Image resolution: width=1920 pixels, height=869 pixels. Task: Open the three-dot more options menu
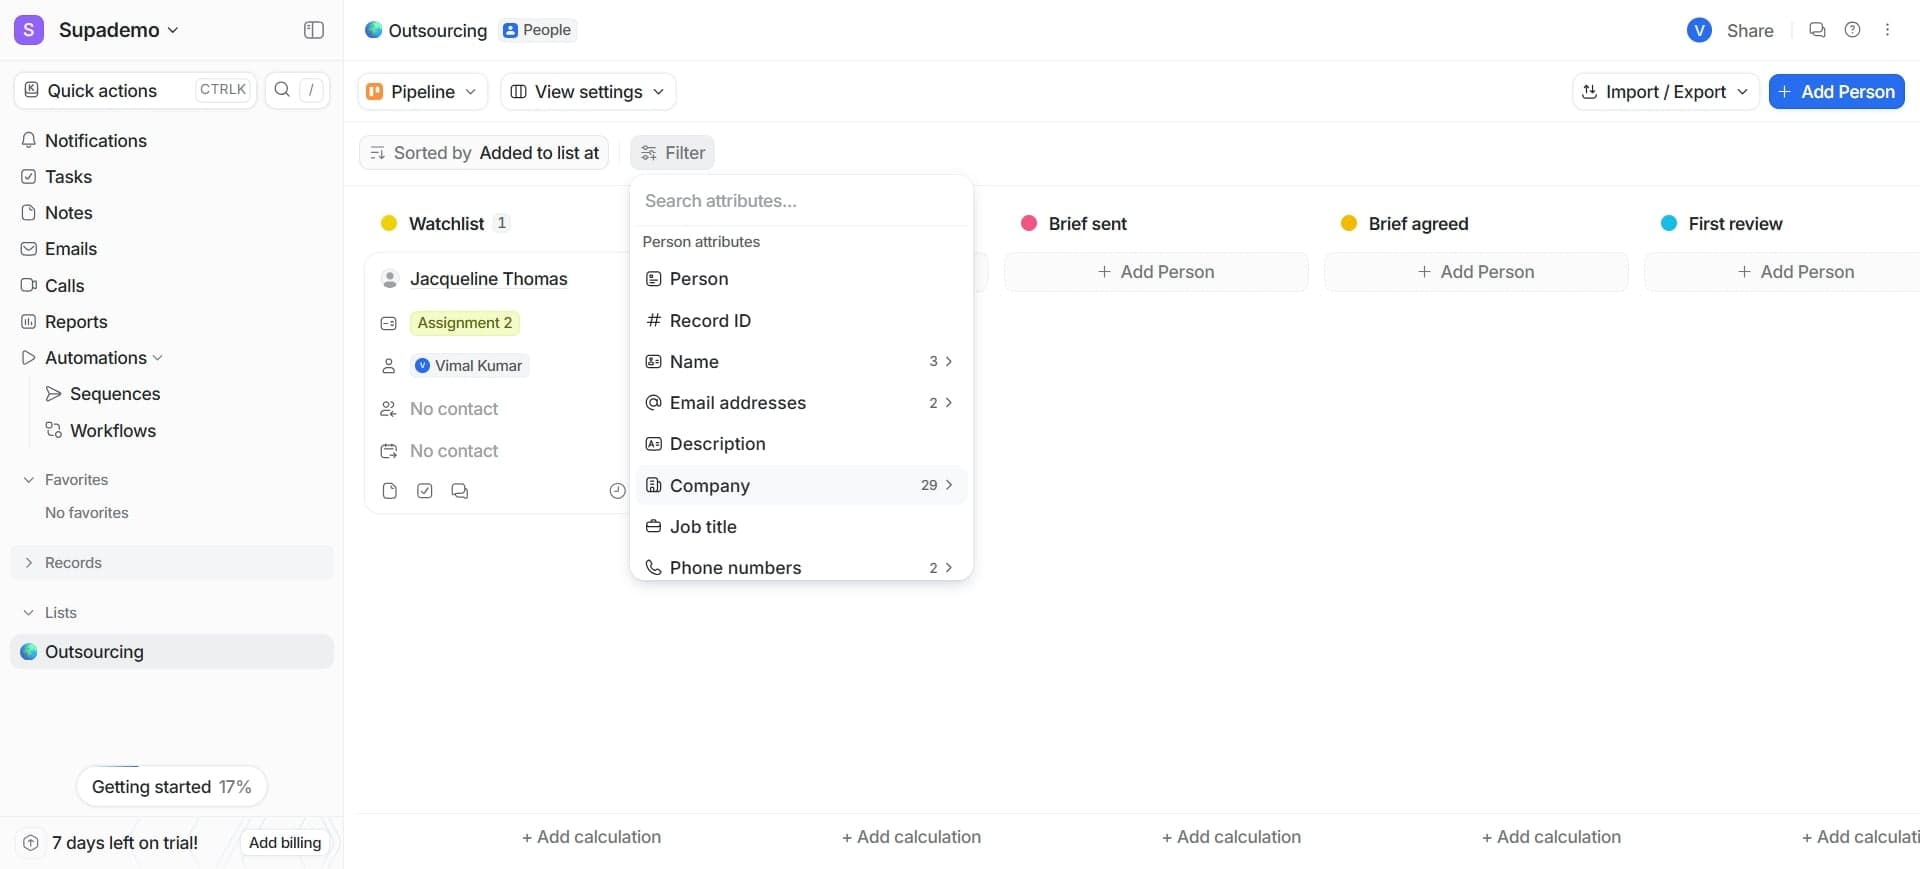pos(1887,30)
